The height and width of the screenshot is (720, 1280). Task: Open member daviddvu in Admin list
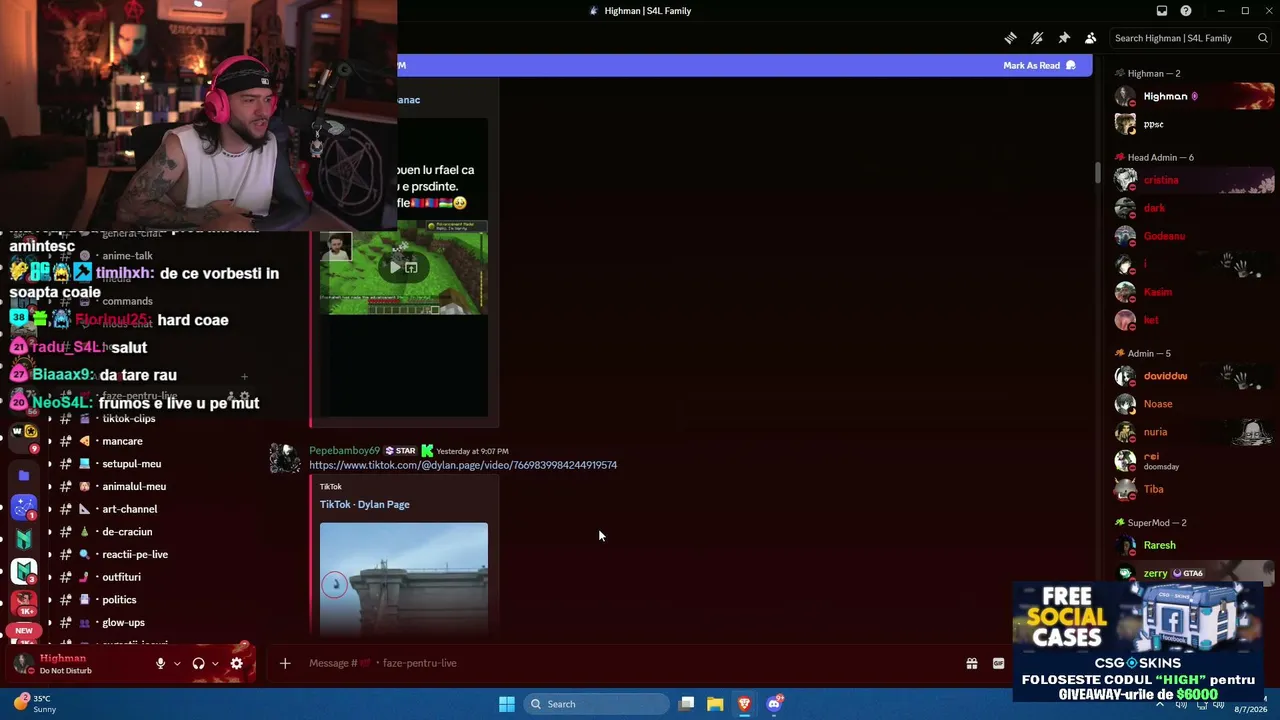[x=1194, y=376]
